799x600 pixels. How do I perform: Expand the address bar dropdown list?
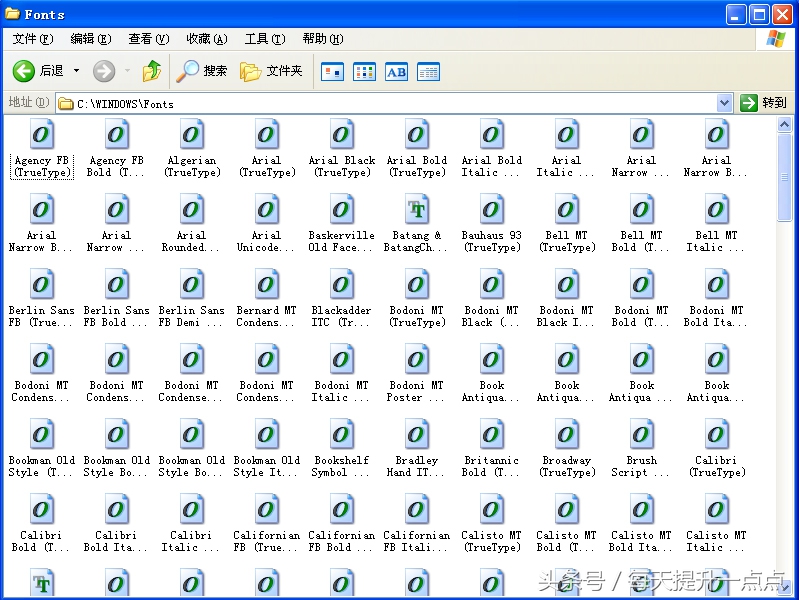[724, 103]
